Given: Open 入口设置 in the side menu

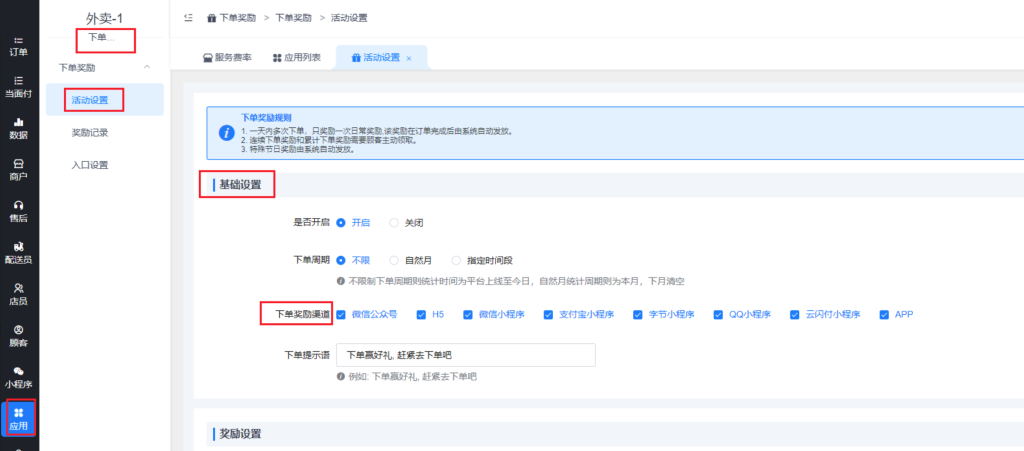Looking at the screenshot, I should pos(90,165).
